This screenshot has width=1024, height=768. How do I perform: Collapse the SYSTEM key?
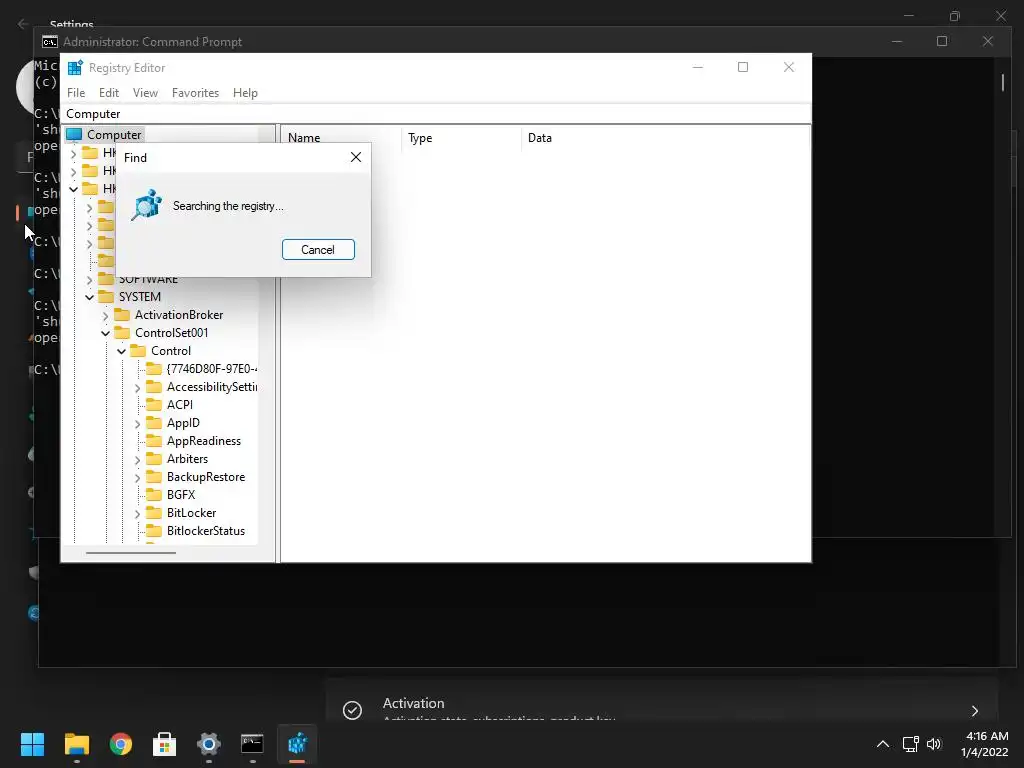(x=89, y=297)
